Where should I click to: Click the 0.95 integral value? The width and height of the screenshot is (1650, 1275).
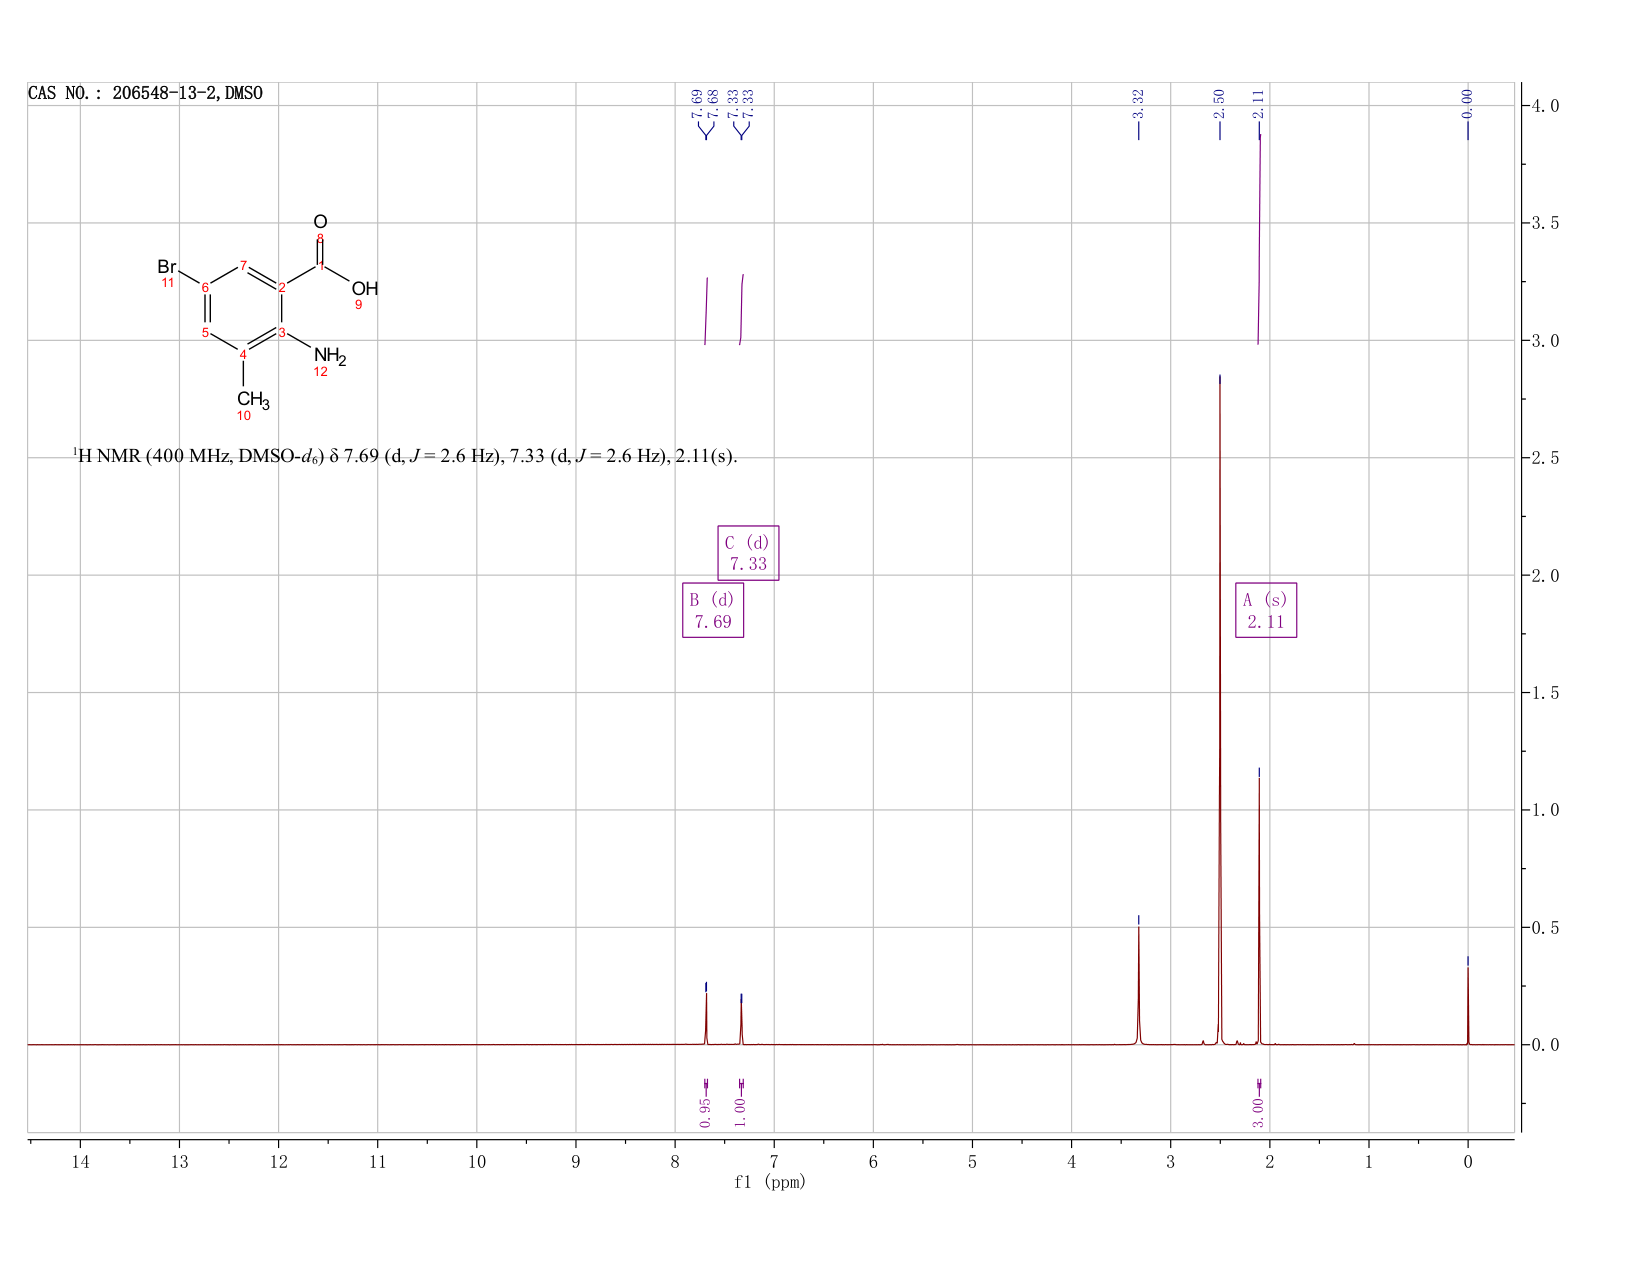tap(705, 1112)
